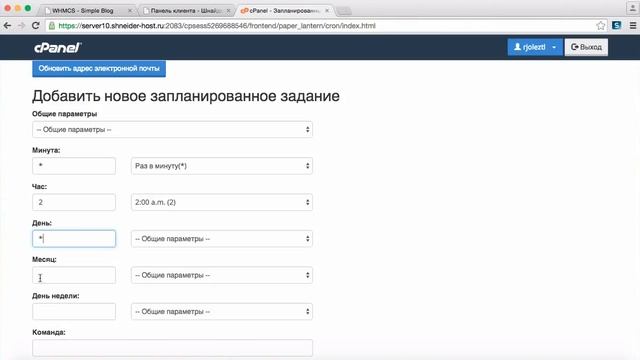The image size is (640, 360).
Task: Click the Команда: field label
Action: tap(49, 332)
